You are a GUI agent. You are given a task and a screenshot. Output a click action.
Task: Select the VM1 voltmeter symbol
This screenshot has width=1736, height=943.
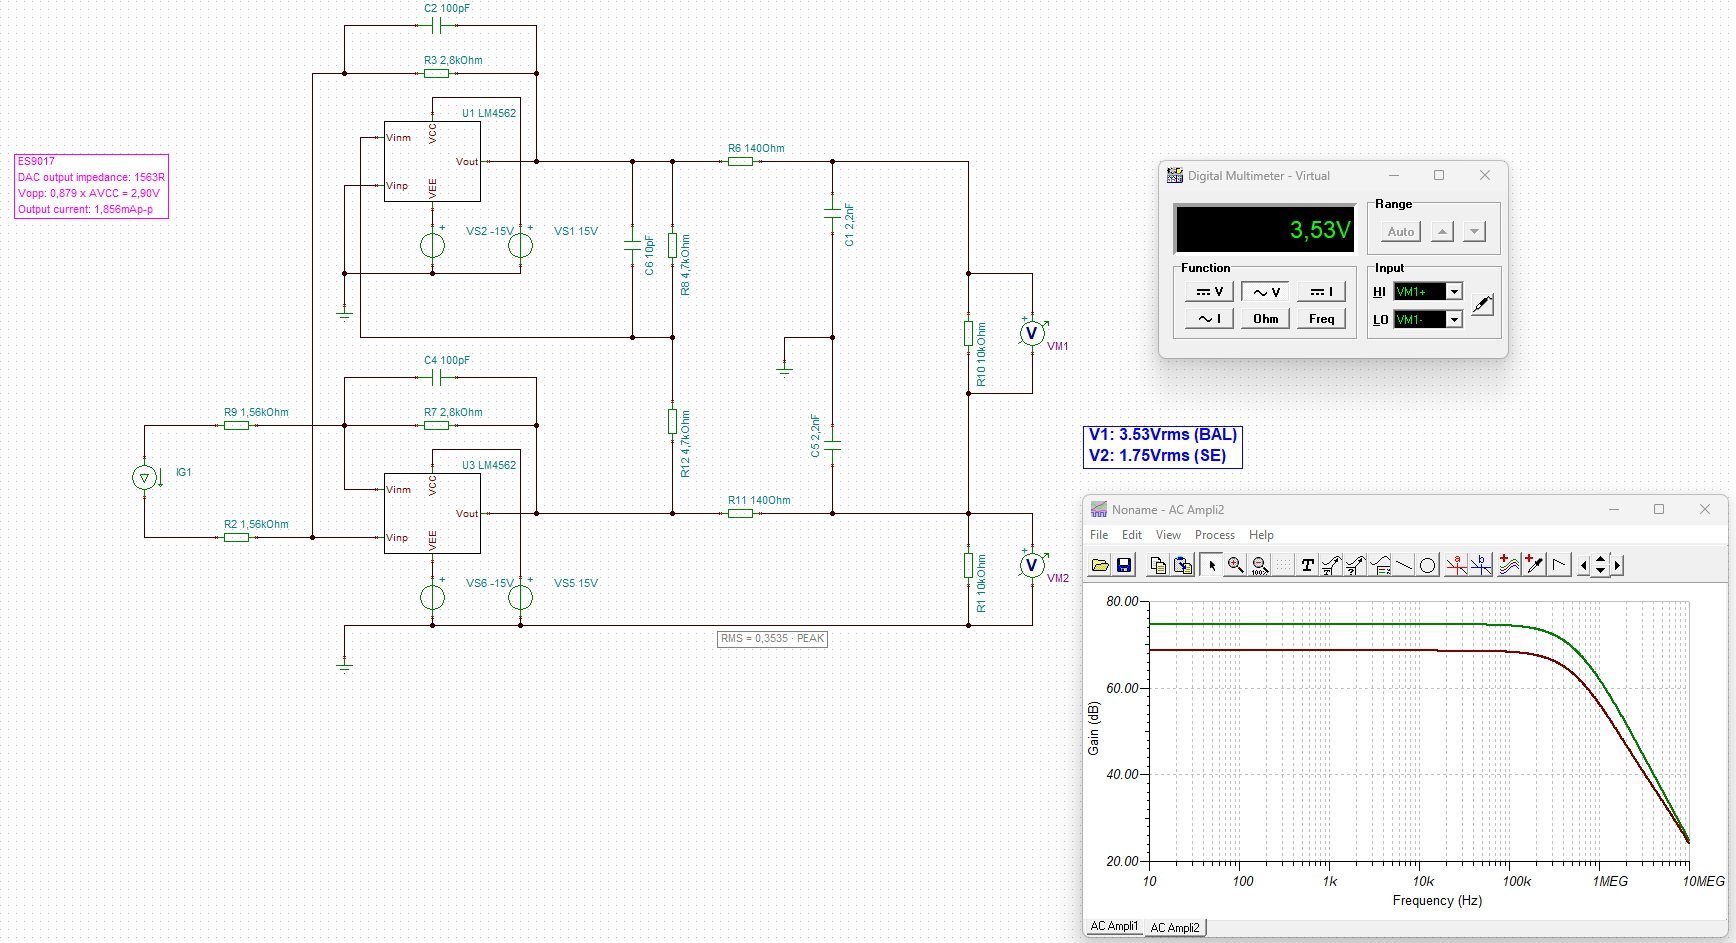point(1032,333)
